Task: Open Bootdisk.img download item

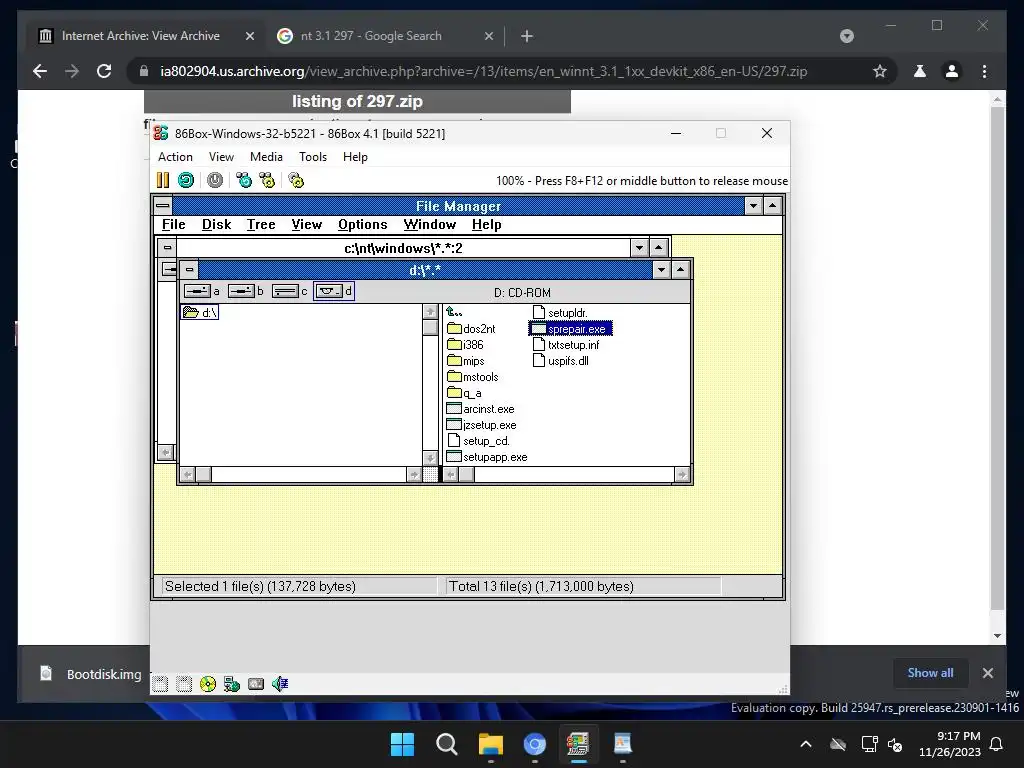Action: point(91,674)
